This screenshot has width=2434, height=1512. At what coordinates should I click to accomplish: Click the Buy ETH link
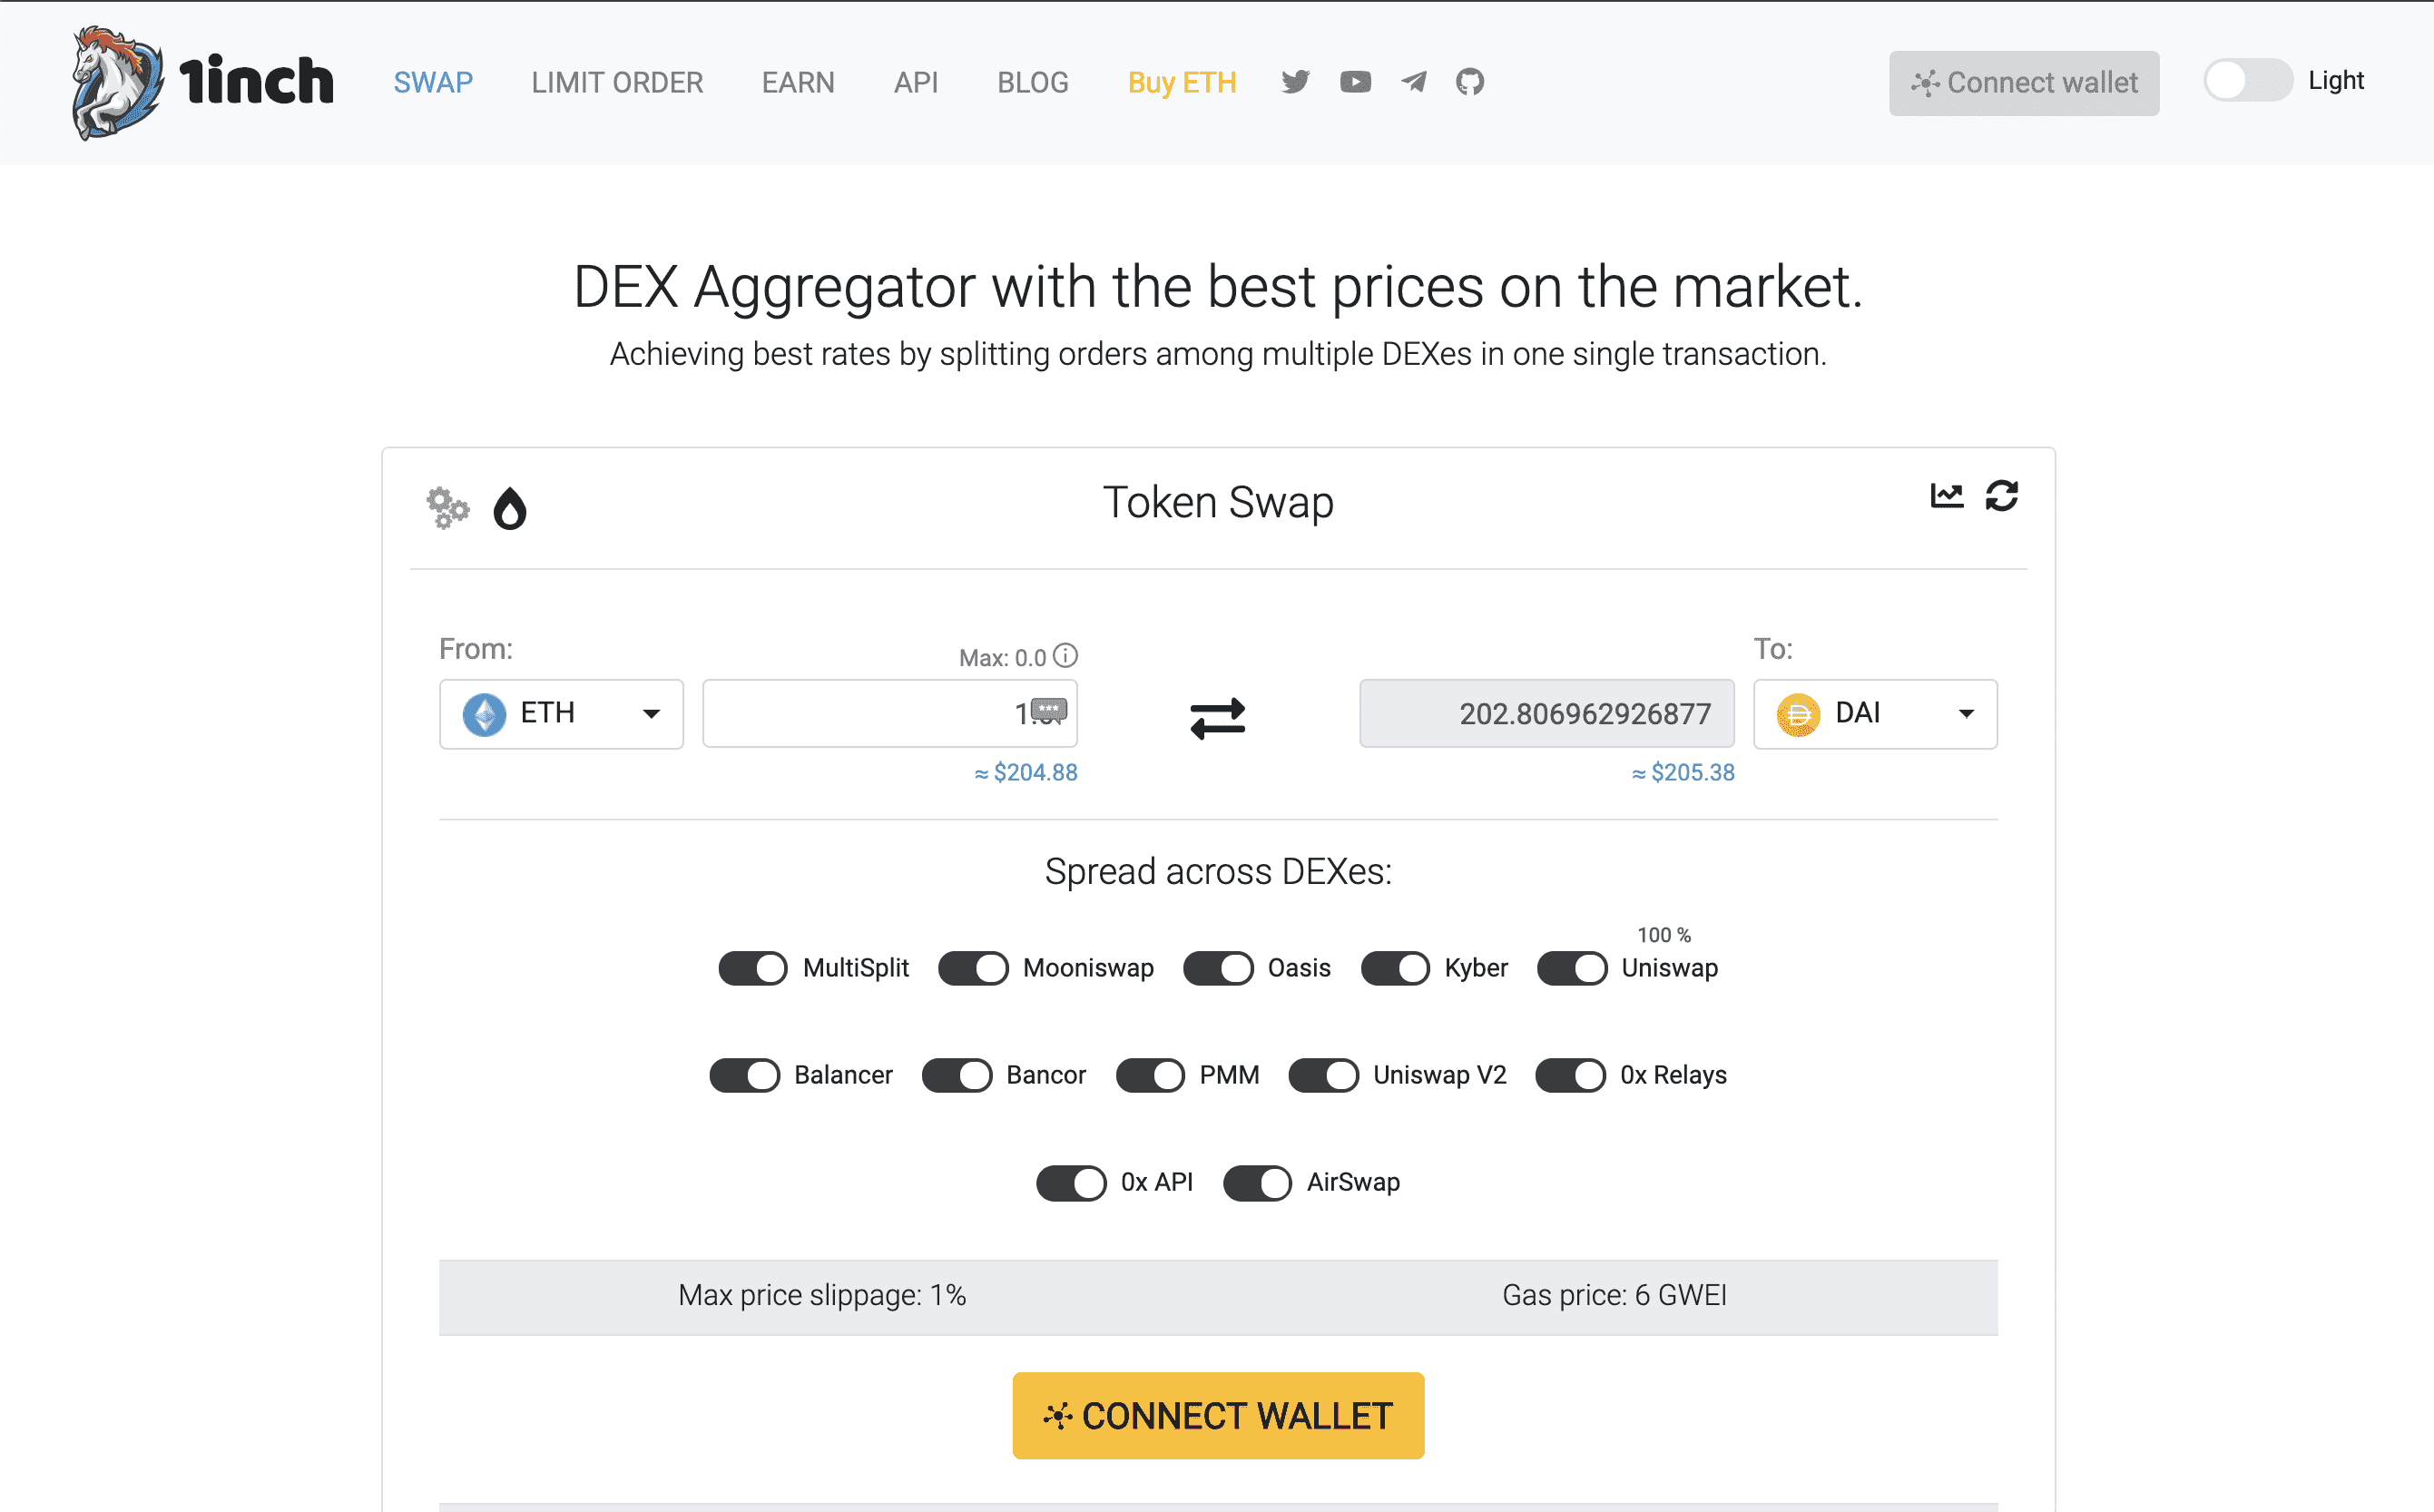pos(1181,82)
